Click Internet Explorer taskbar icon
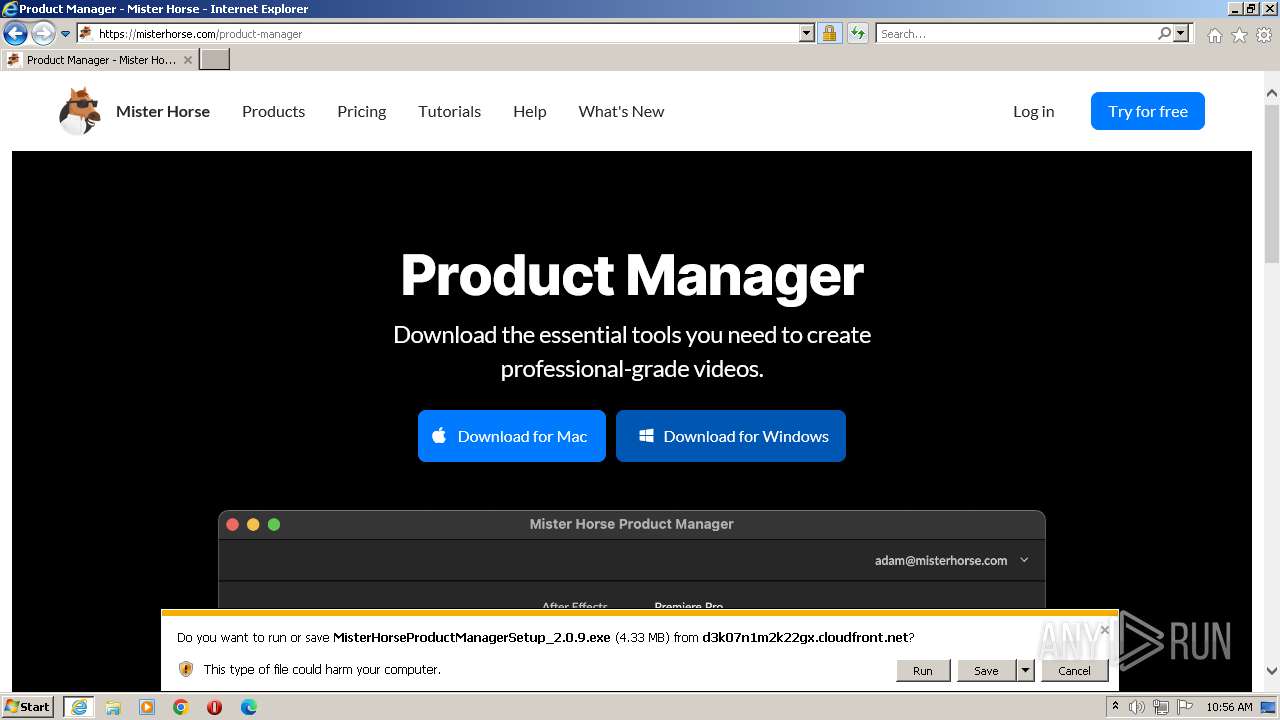1280x720 pixels. pos(78,707)
